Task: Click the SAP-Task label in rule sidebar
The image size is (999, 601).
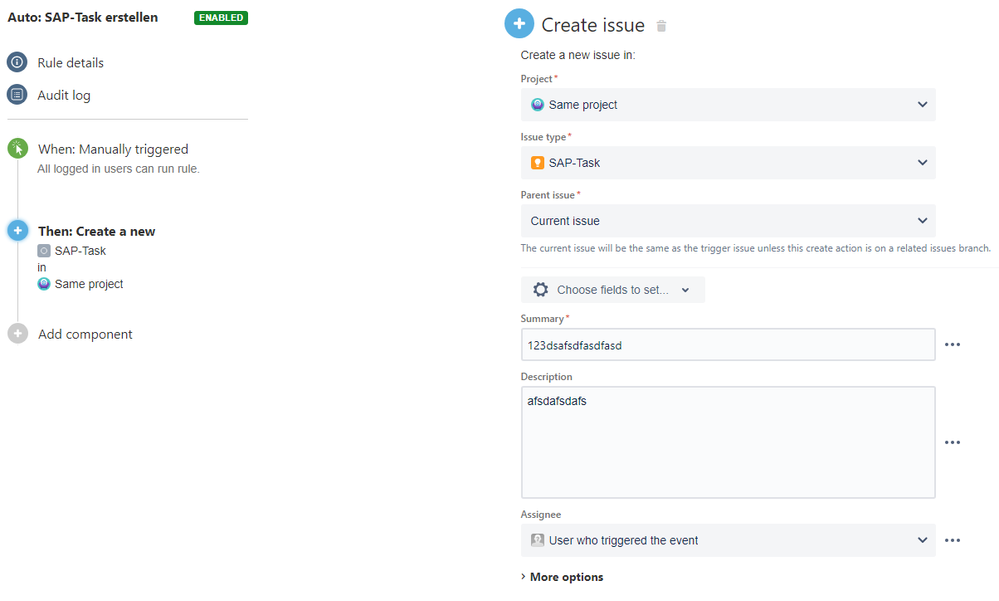Action: (80, 250)
